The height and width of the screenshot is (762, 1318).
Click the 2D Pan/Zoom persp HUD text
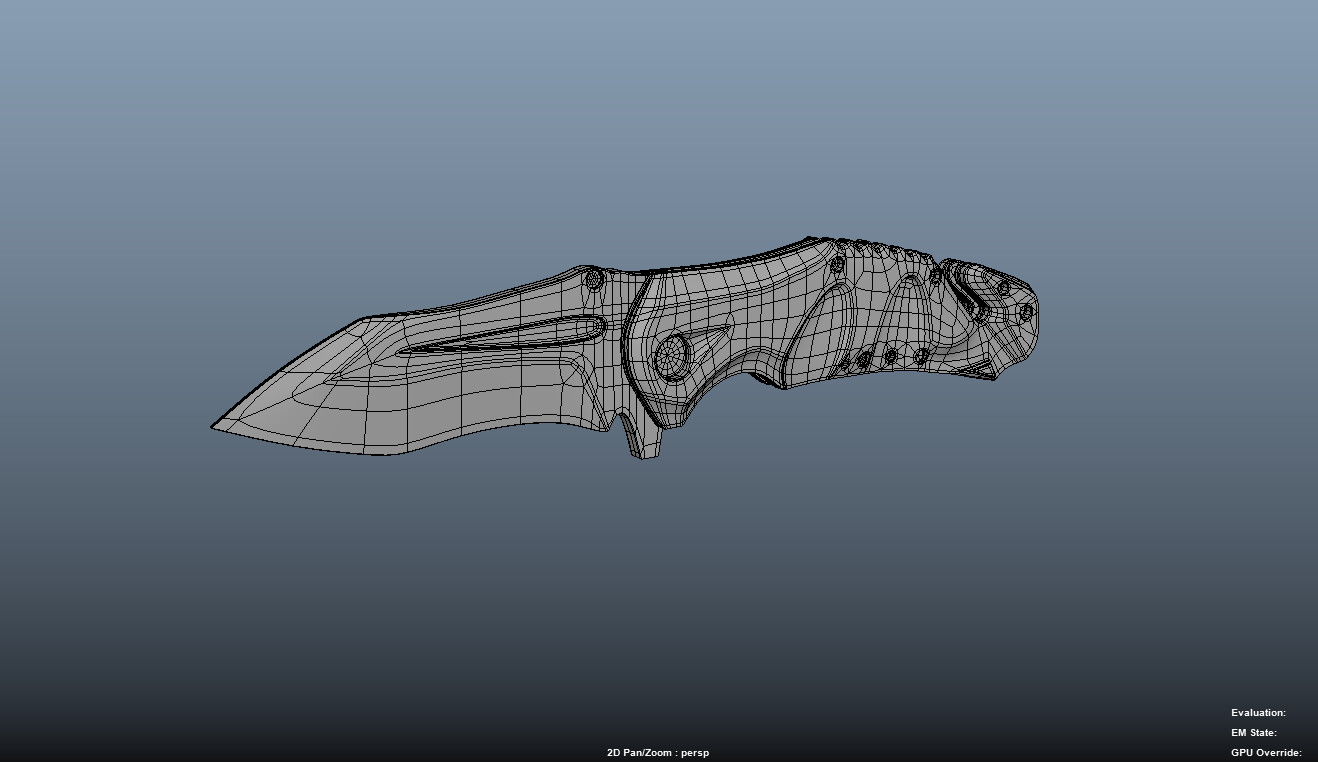click(x=657, y=752)
